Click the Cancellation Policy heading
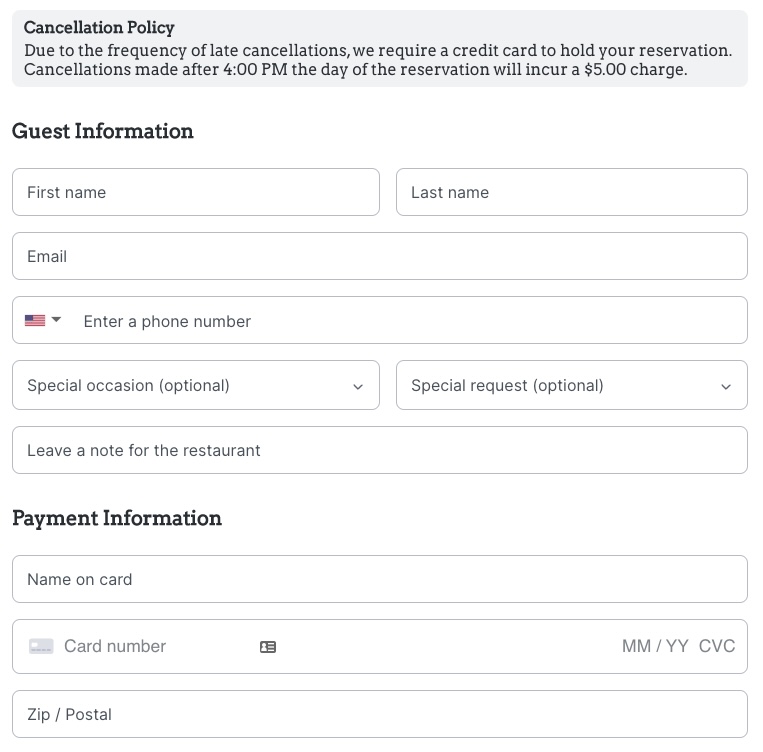Image resolution: width=763 pixels, height=752 pixels. pyautogui.click(x=99, y=28)
